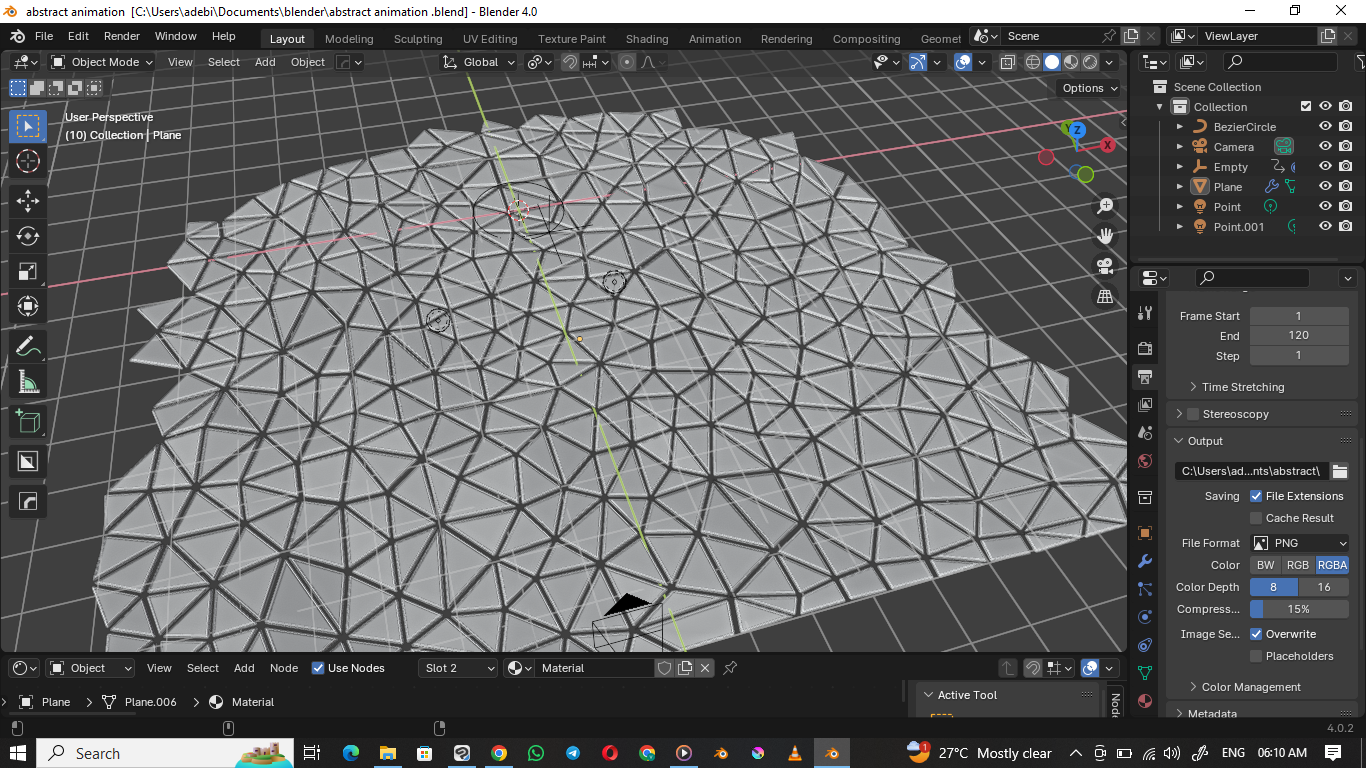Click the zoom magnifier in viewport
Viewport: 1366px width, 768px height.
pos(1105,206)
